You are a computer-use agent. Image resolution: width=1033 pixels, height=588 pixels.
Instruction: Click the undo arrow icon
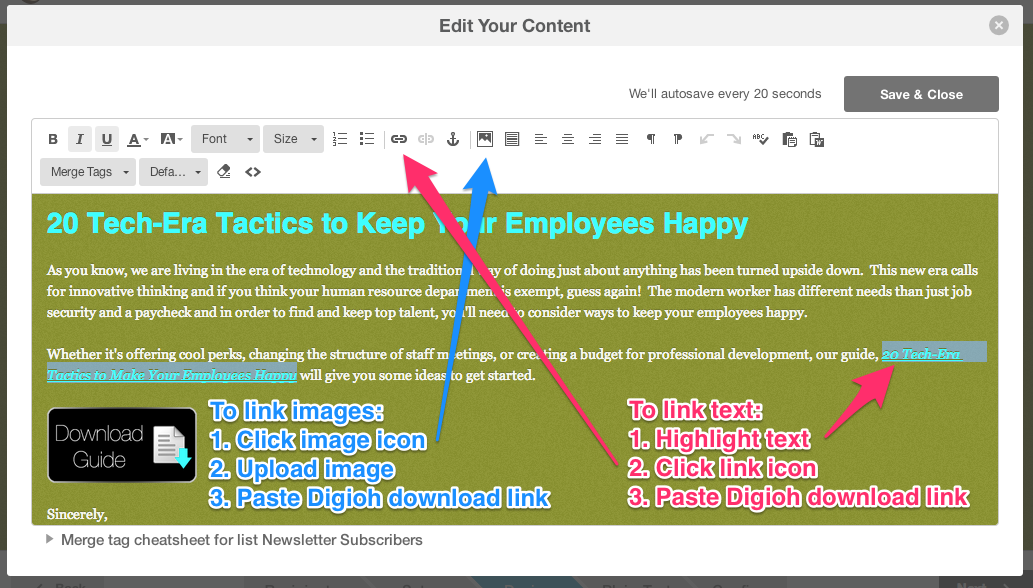click(705, 139)
